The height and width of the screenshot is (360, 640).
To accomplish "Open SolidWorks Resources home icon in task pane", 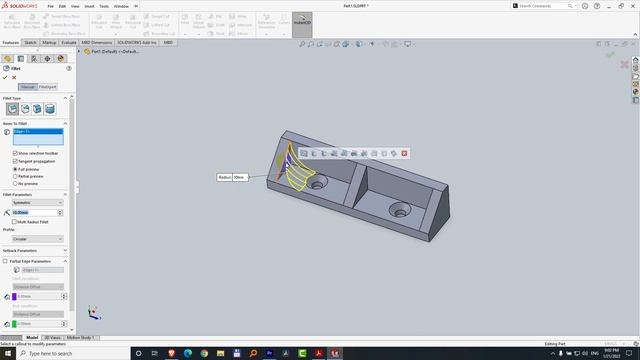I will pos(636,60).
